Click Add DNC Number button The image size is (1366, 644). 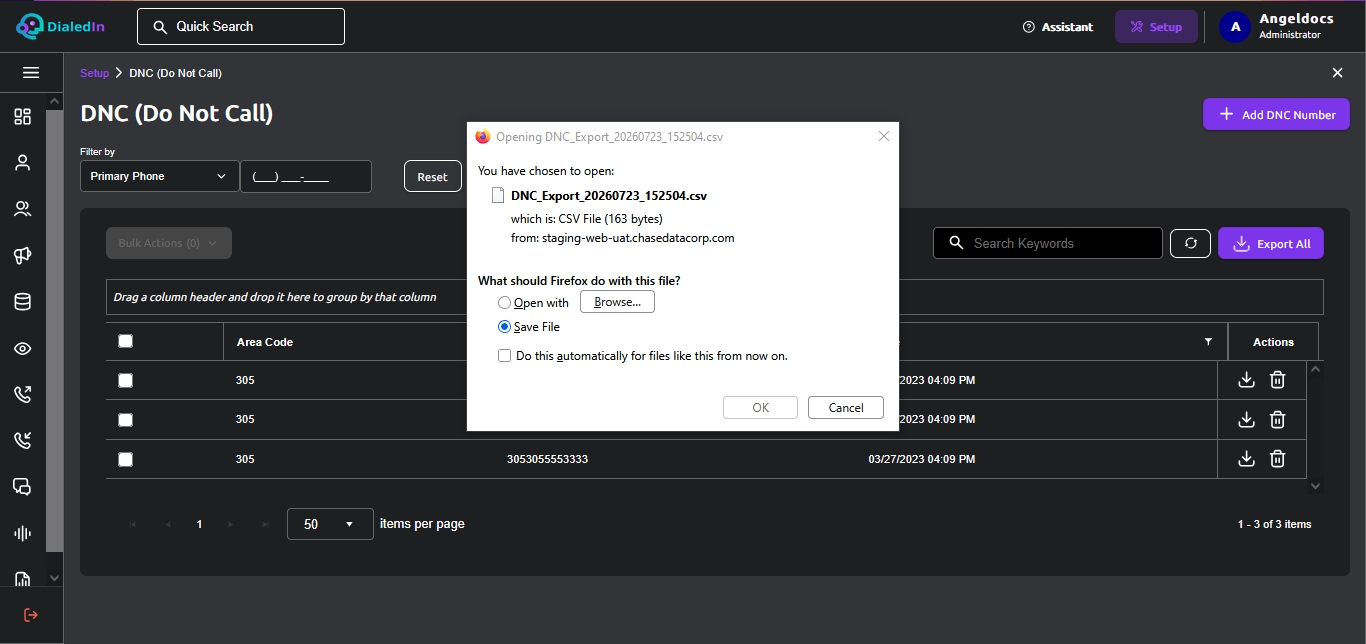(1276, 114)
